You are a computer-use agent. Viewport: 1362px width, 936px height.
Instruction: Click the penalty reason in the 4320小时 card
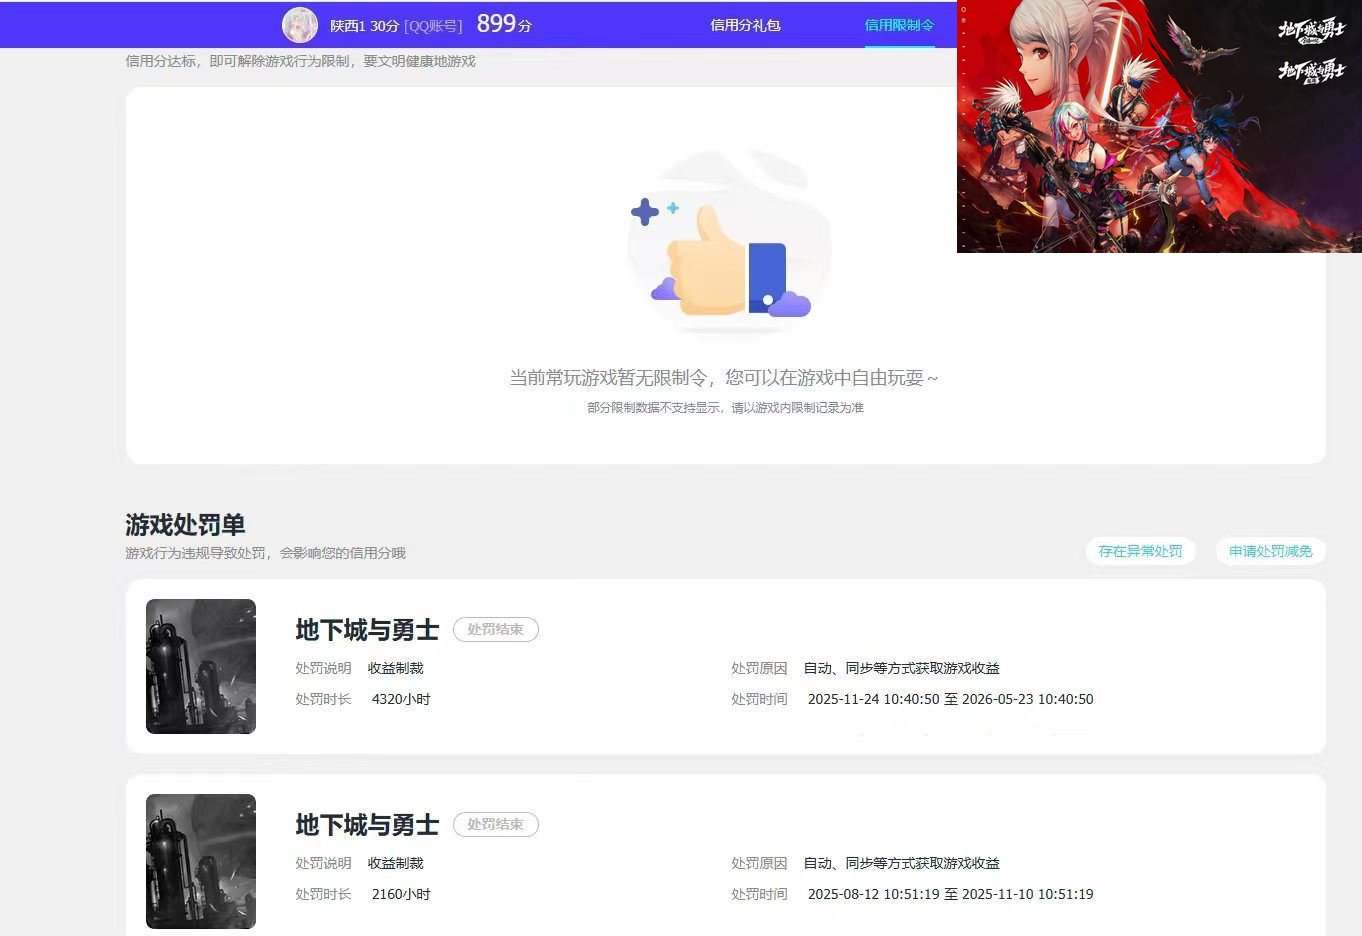pos(902,668)
